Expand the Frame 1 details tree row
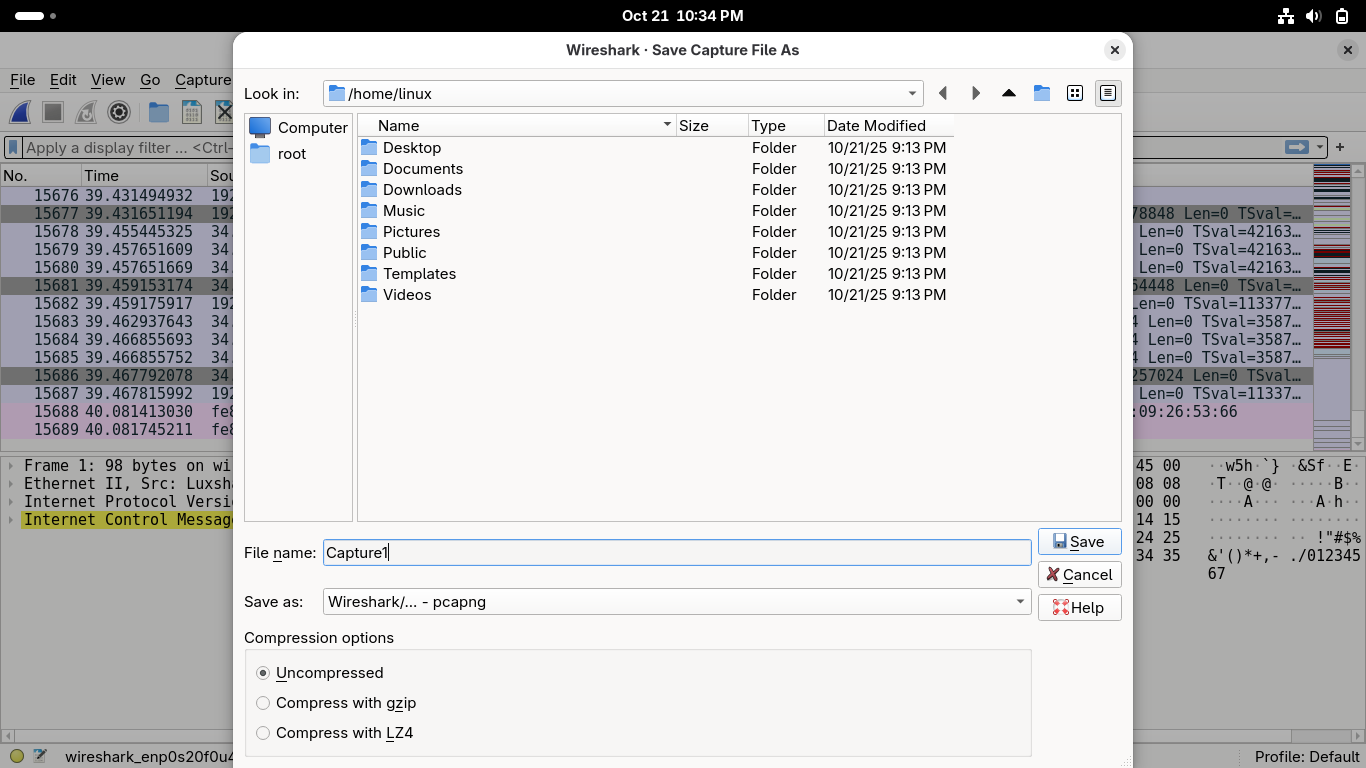This screenshot has width=1366, height=768. click(x=11, y=466)
